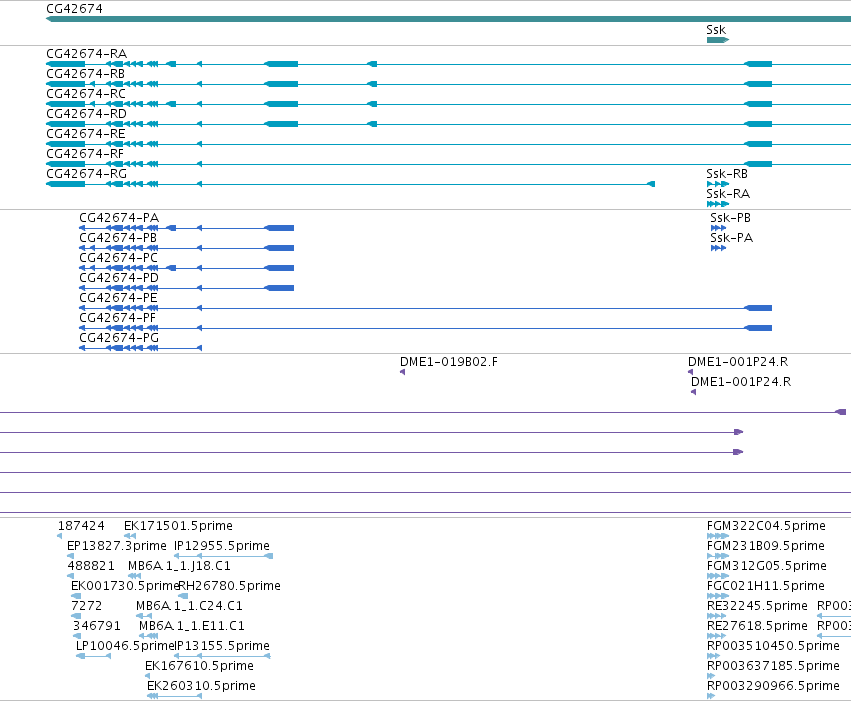851x701 pixels.
Task: Click the Ssk-RA transcript arrow glyph
Action: [x=717, y=204]
